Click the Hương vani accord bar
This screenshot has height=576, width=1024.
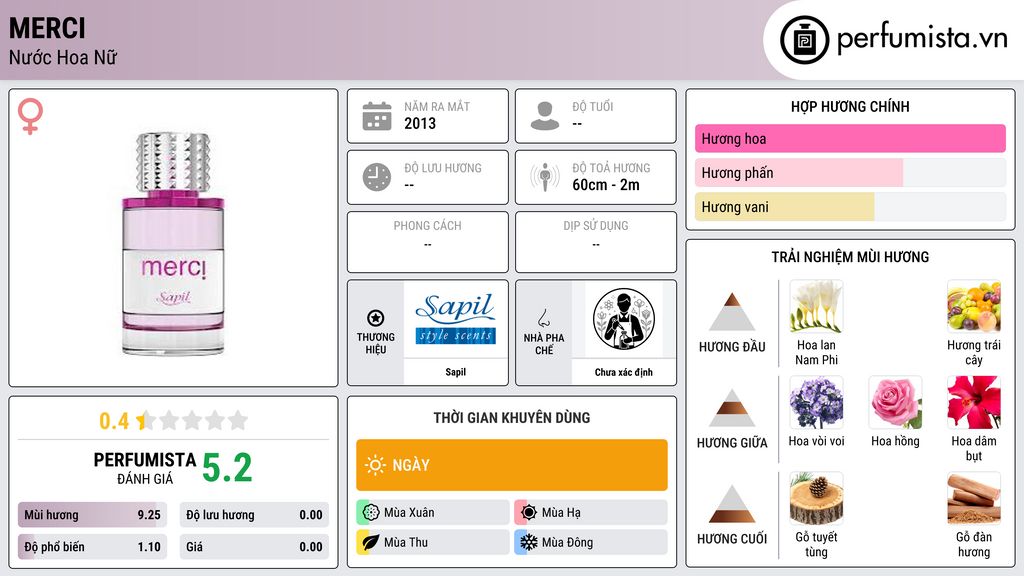tap(850, 206)
